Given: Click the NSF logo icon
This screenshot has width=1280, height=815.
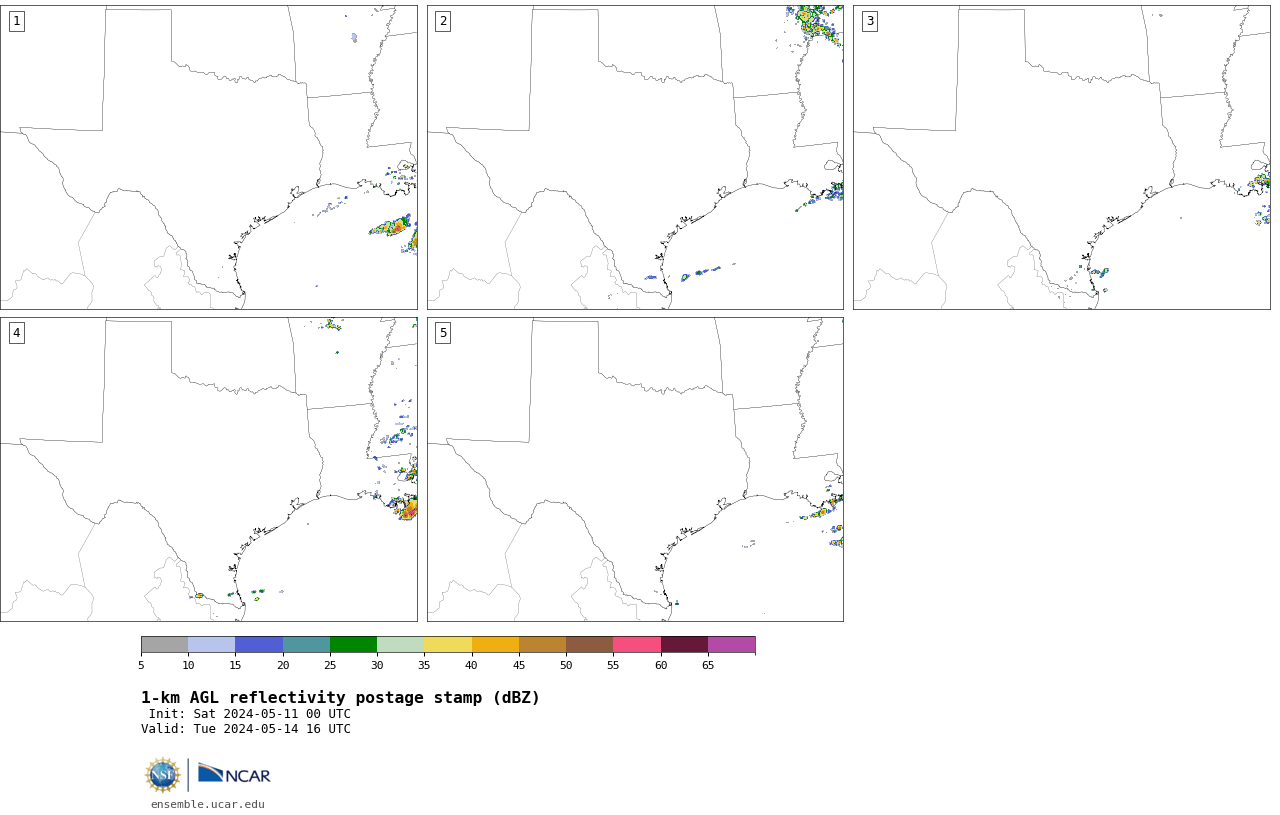Looking at the screenshot, I should (x=163, y=775).
